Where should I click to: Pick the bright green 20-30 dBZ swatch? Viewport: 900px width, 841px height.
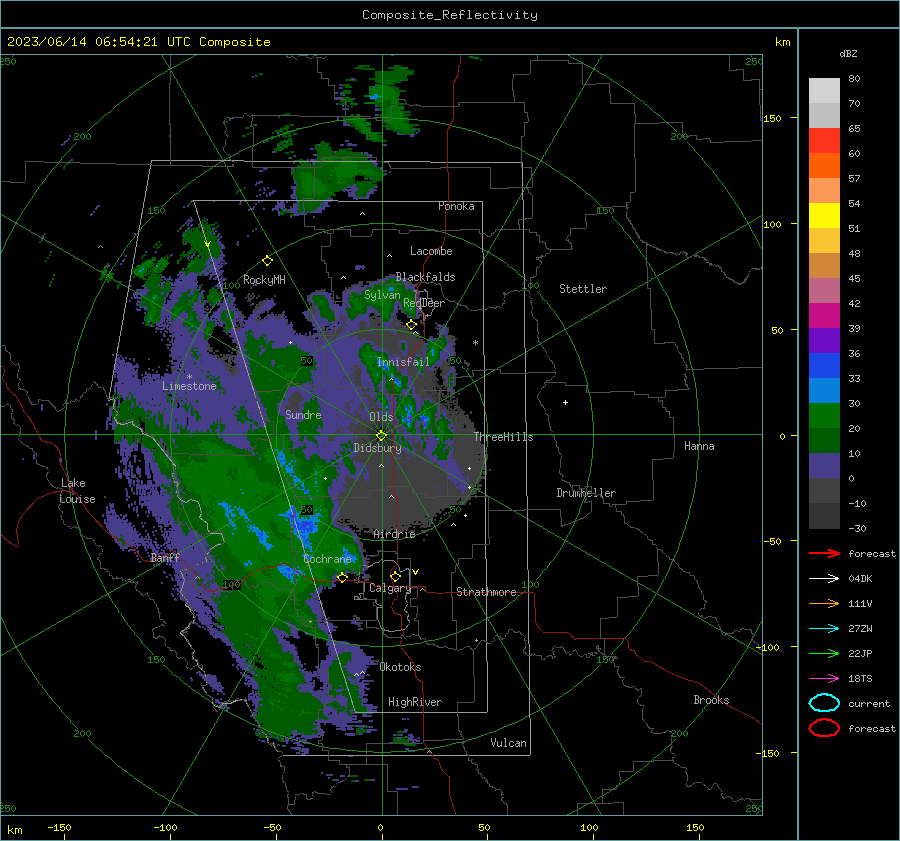[x=824, y=416]
